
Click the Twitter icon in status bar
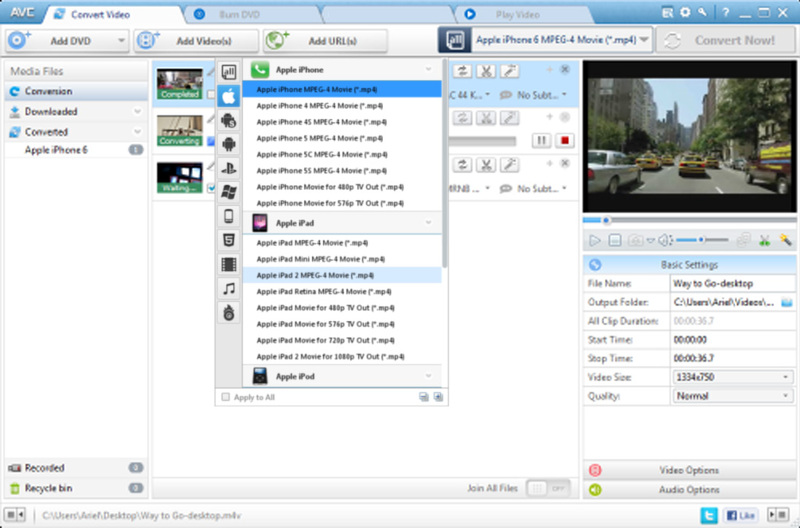(709, 515)
